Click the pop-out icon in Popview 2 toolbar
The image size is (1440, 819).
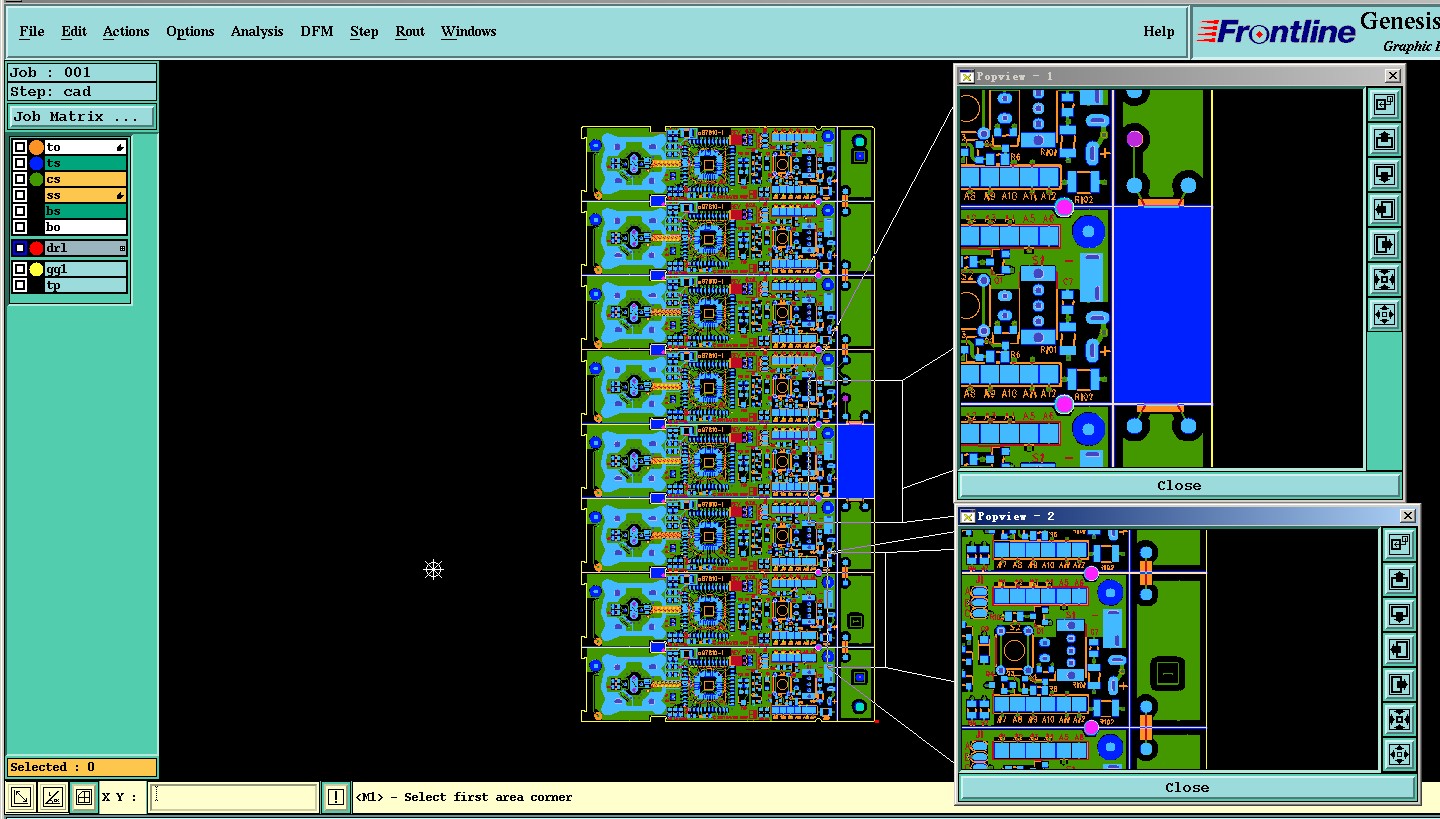1399,544
